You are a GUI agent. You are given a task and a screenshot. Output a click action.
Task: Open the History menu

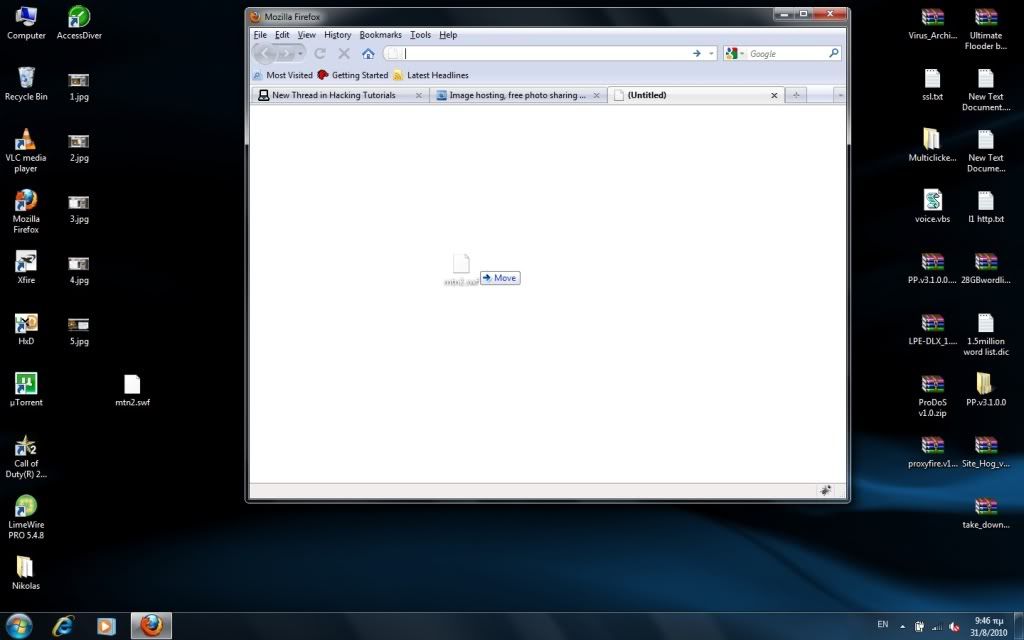[x=338, y=35]
